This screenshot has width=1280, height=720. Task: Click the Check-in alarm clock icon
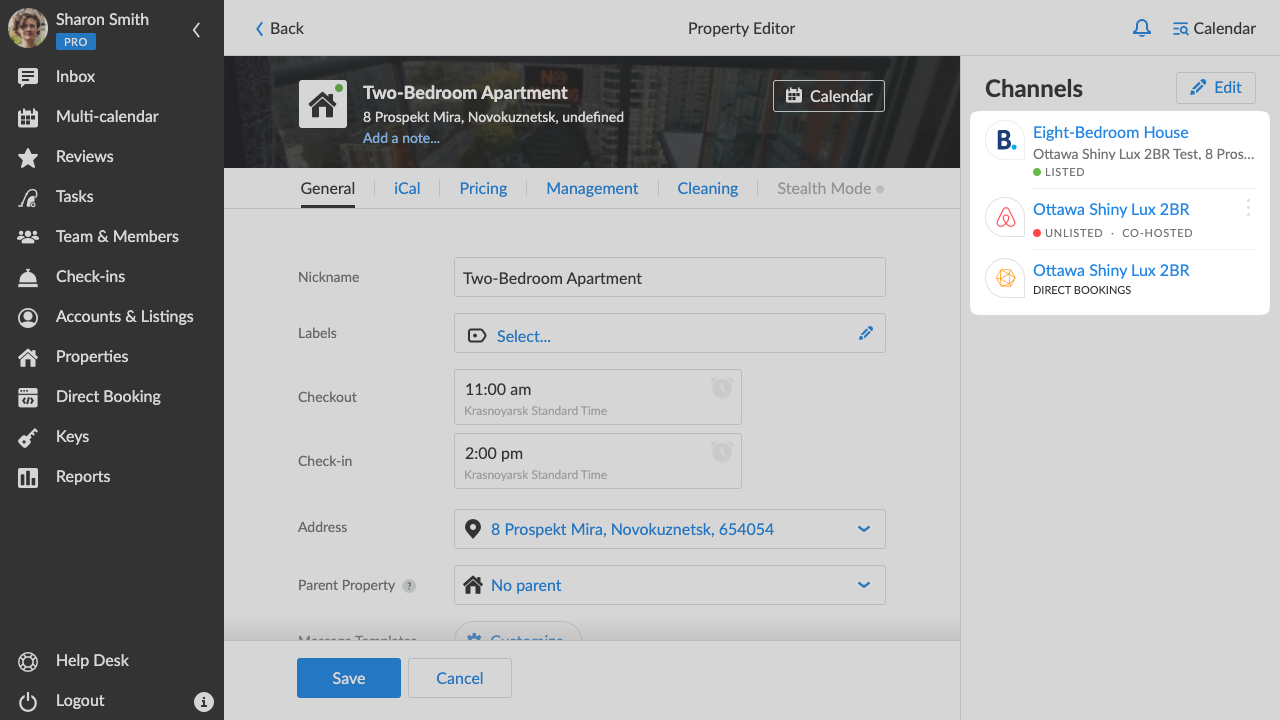[722, 451]
